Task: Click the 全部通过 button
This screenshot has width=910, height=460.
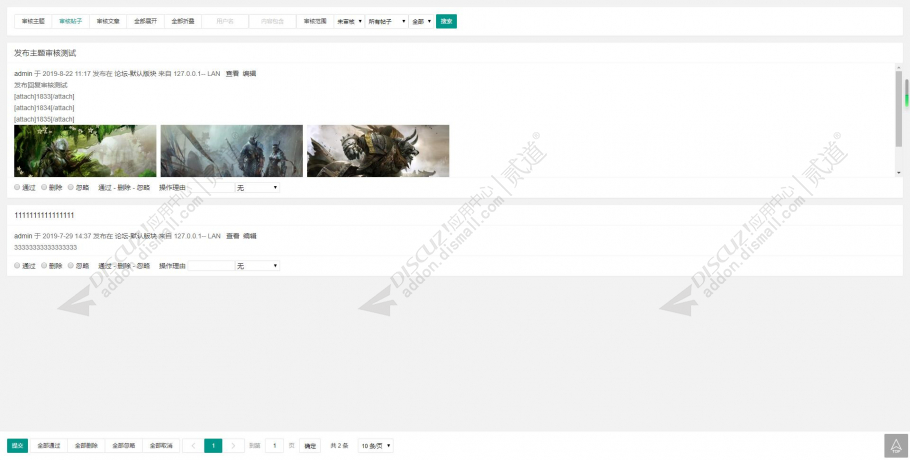Action: (x=49, y=445)
